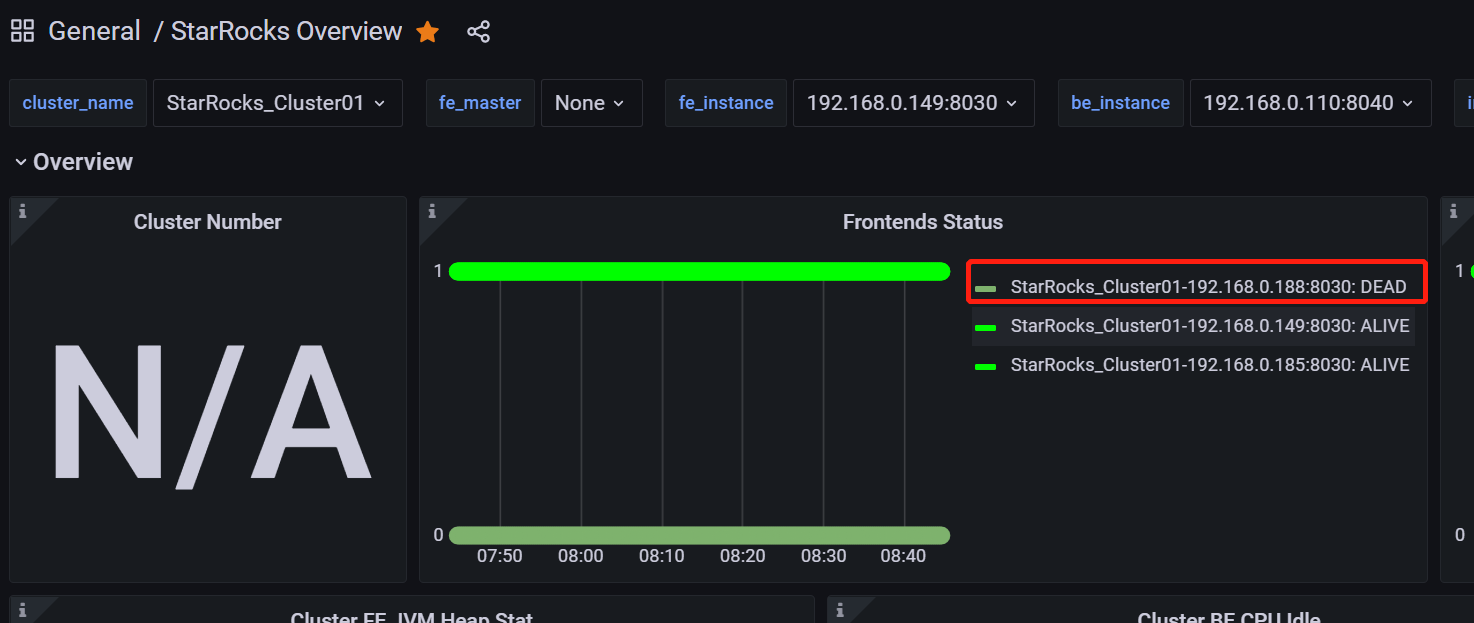Open the be_instance dropdown 192.168.0.110:8040
The width and height of the screenshot is (1474, 623).
(1310, 103)
